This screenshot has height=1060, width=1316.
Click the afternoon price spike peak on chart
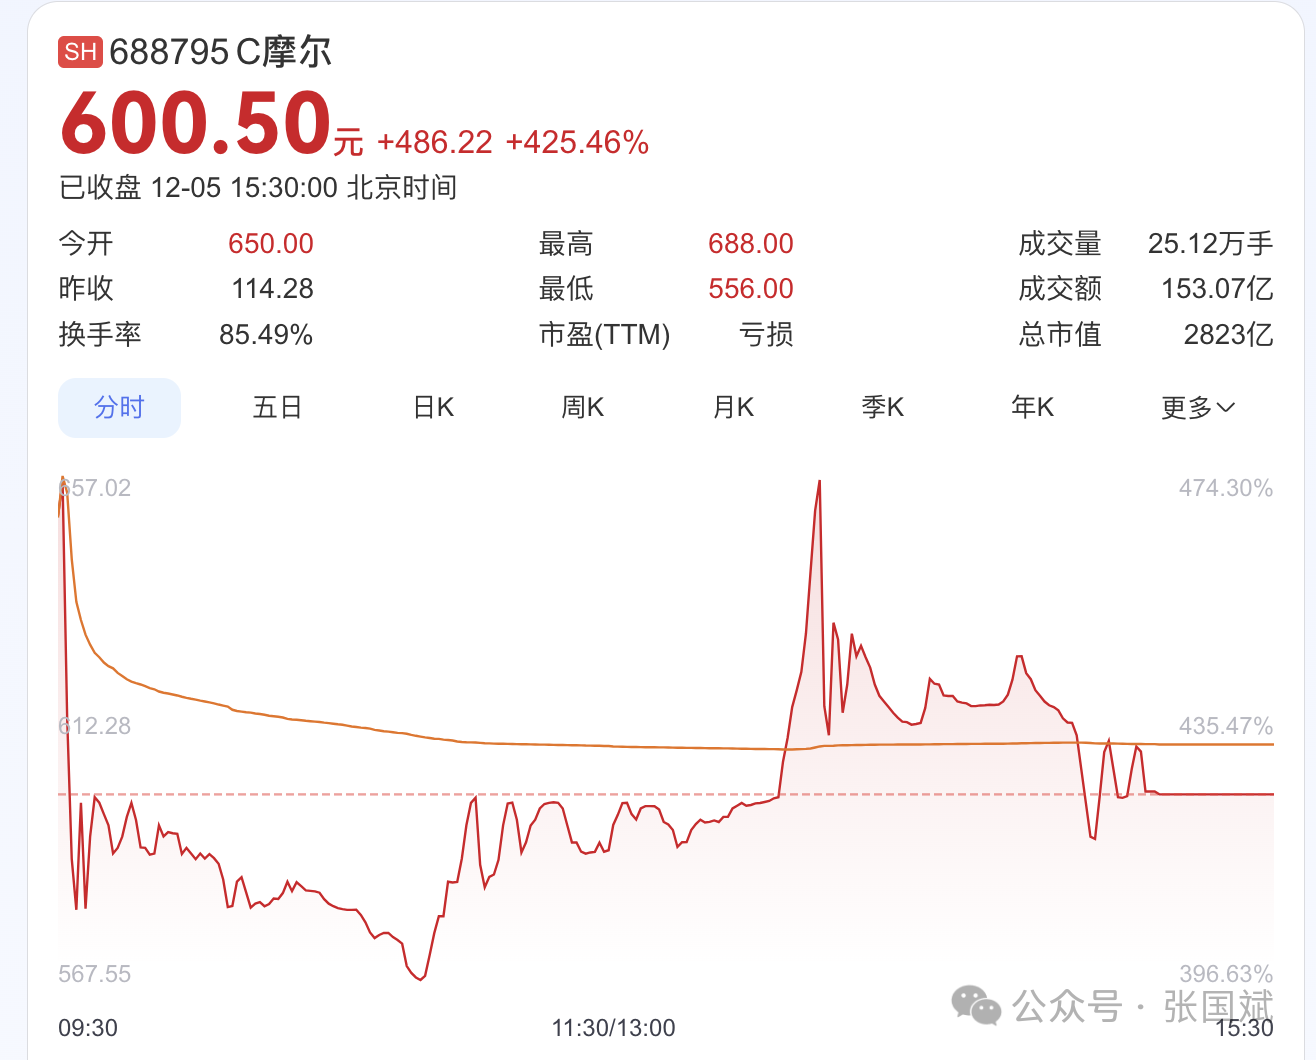click(x=819, y=484)
